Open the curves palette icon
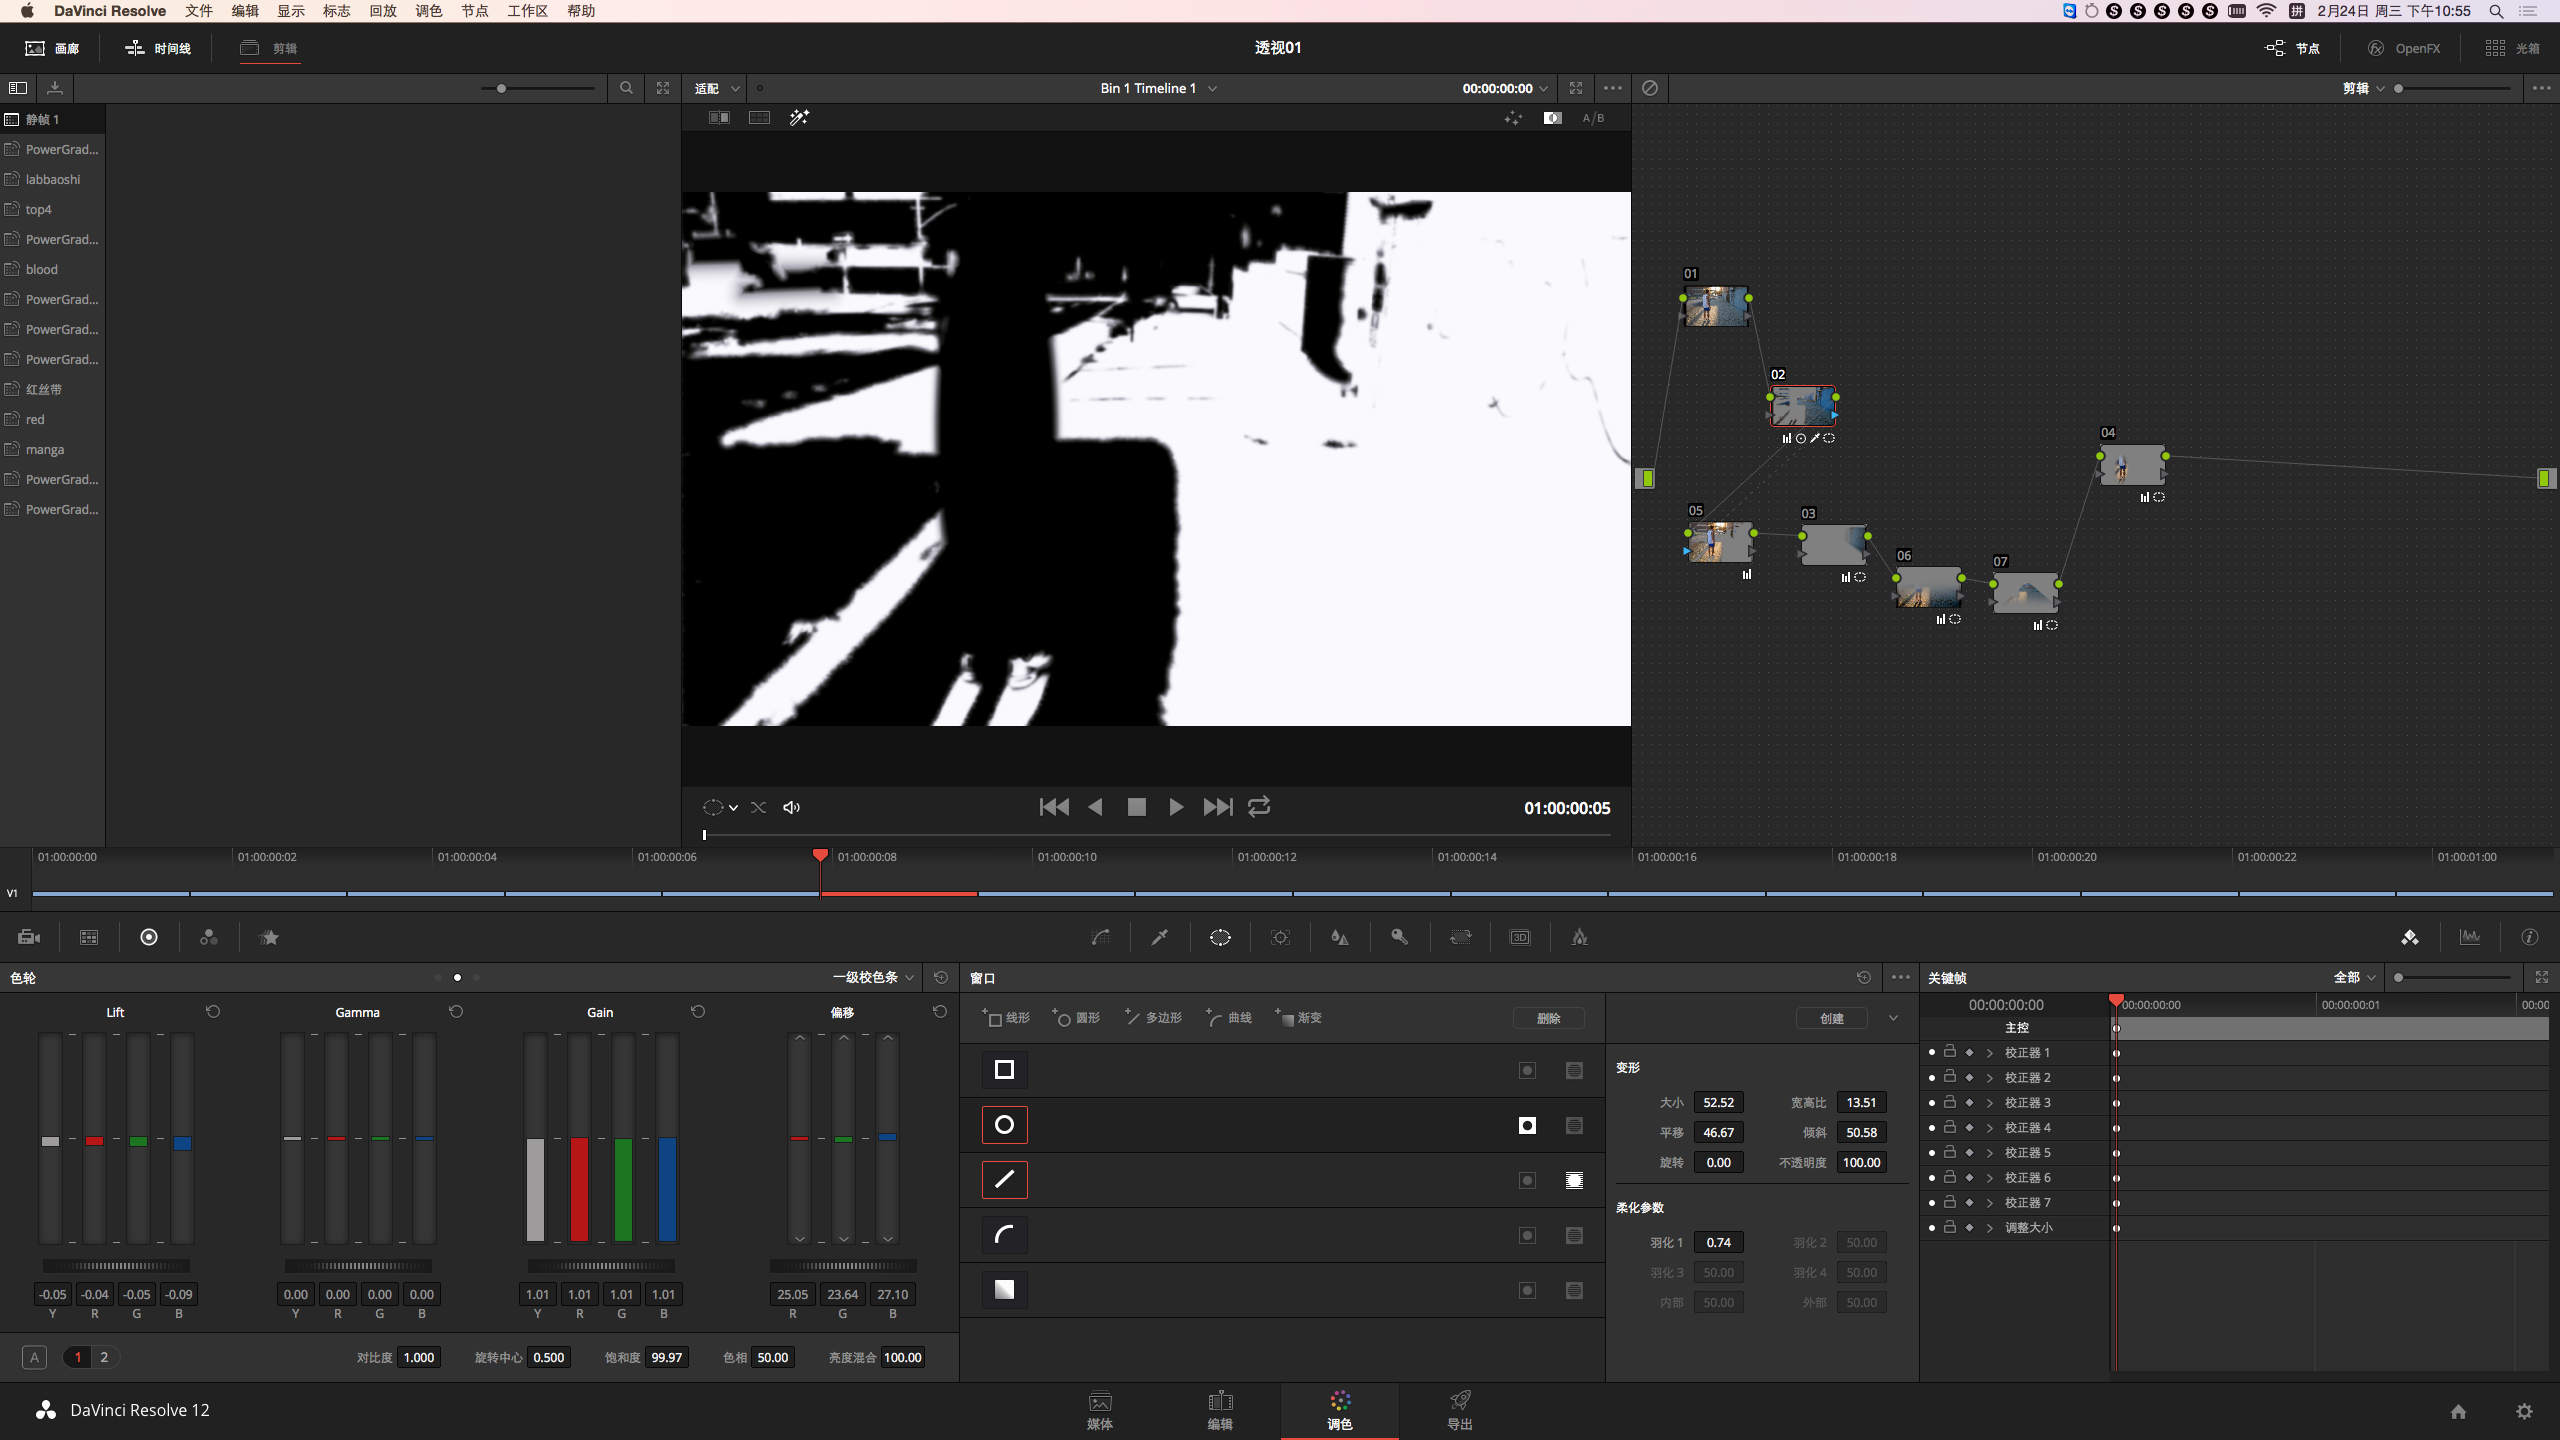This screenshot has height=1440, width=2560. click(1100, 937)
